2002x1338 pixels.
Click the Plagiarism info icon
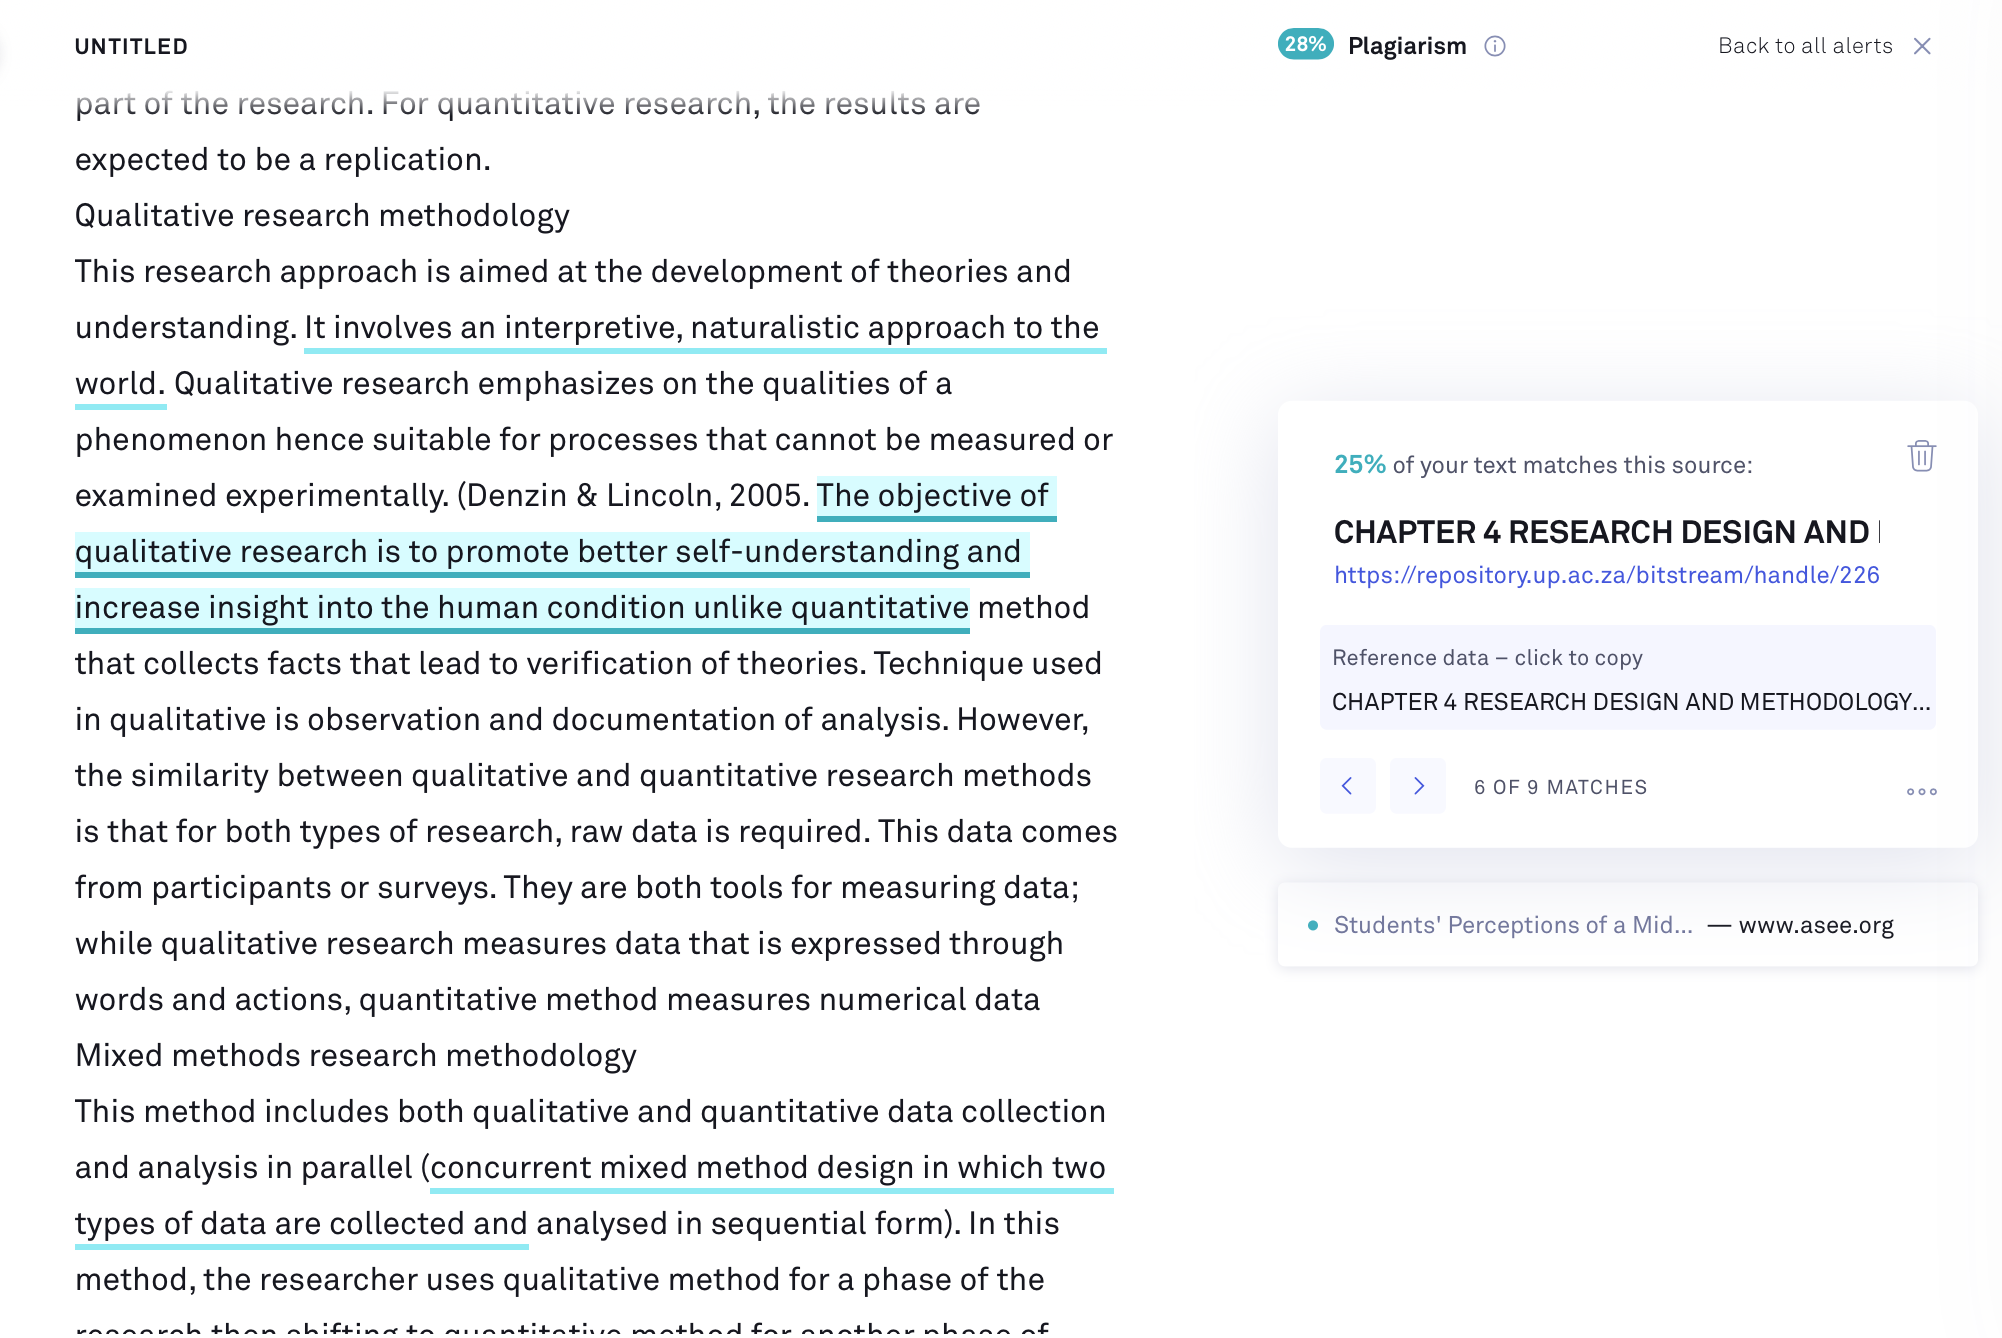(x=1494, y=46)
